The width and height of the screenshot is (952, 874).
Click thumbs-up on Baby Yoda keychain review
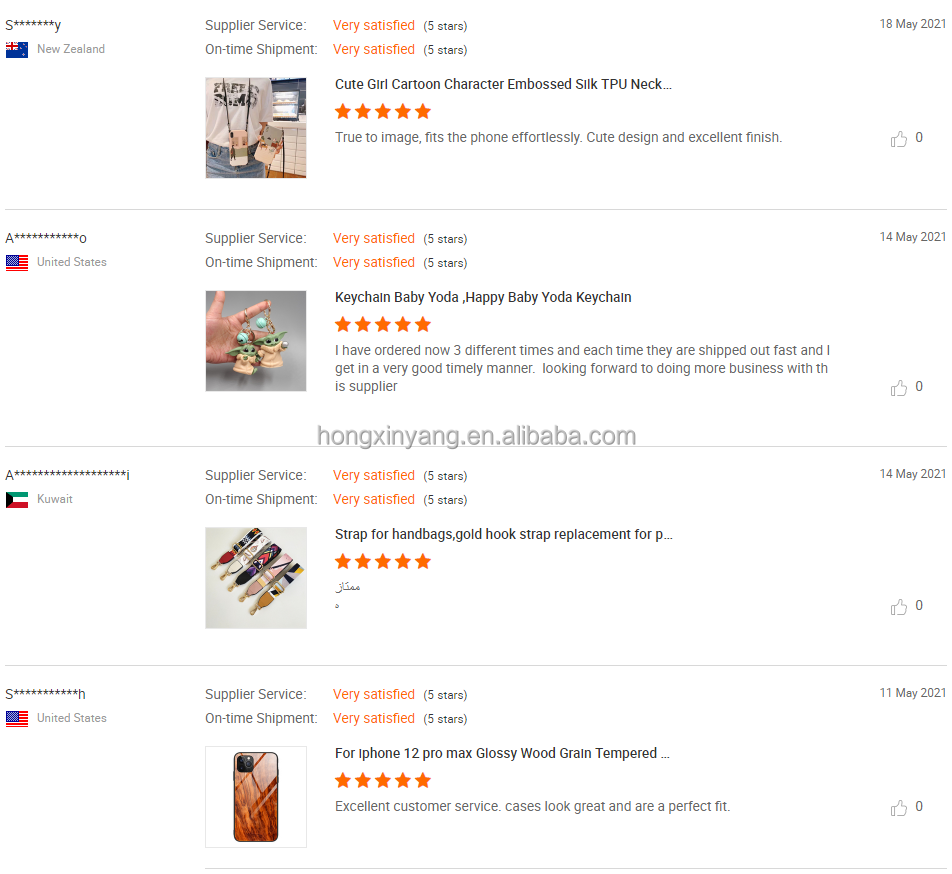pyautogui.click(x=898, y=388)
